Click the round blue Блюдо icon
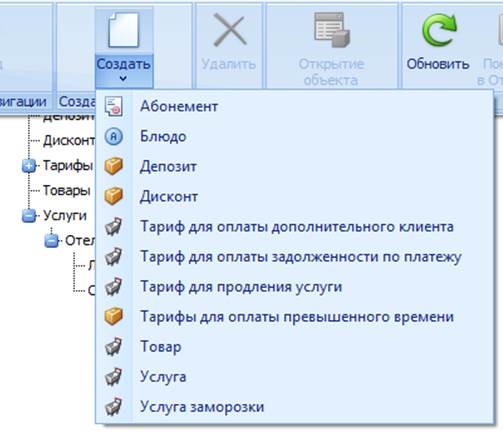The height and width of the screenshot is (435, 503). tap(113, 136)
